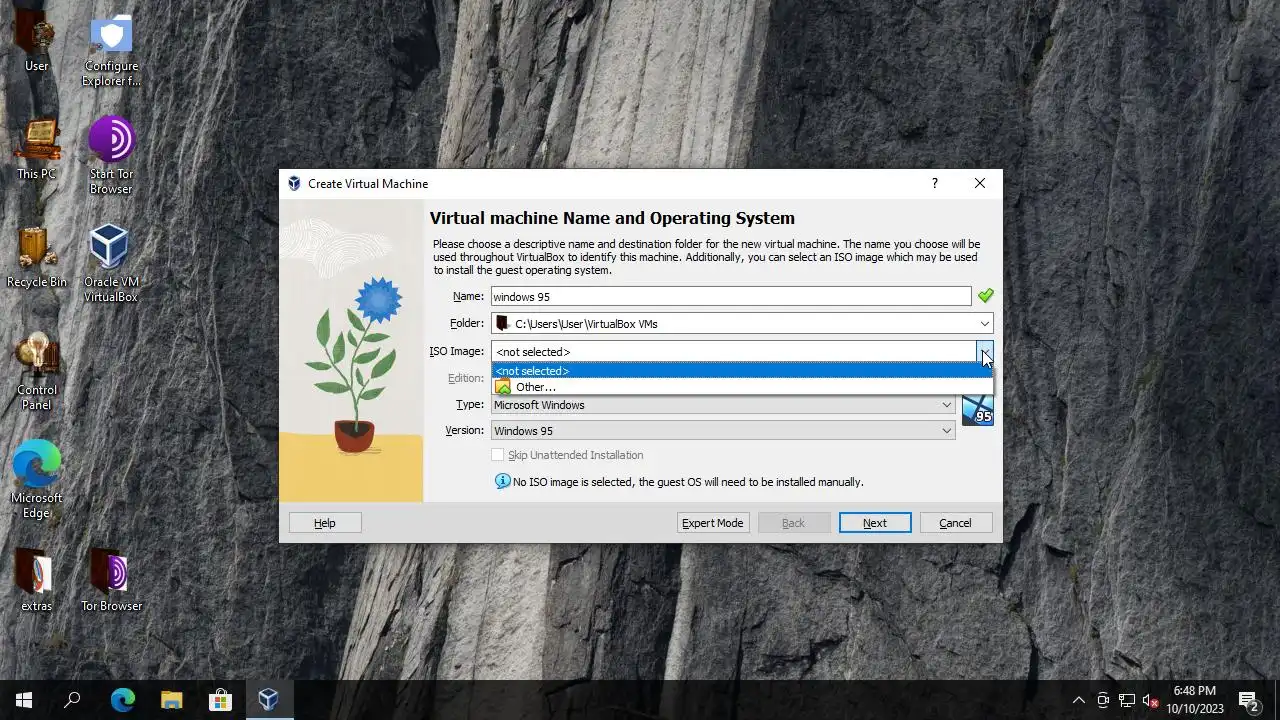Screen dimensions: 1280x720
Task: Click the plant illustration in the wizard
Action: pos(351,350)
